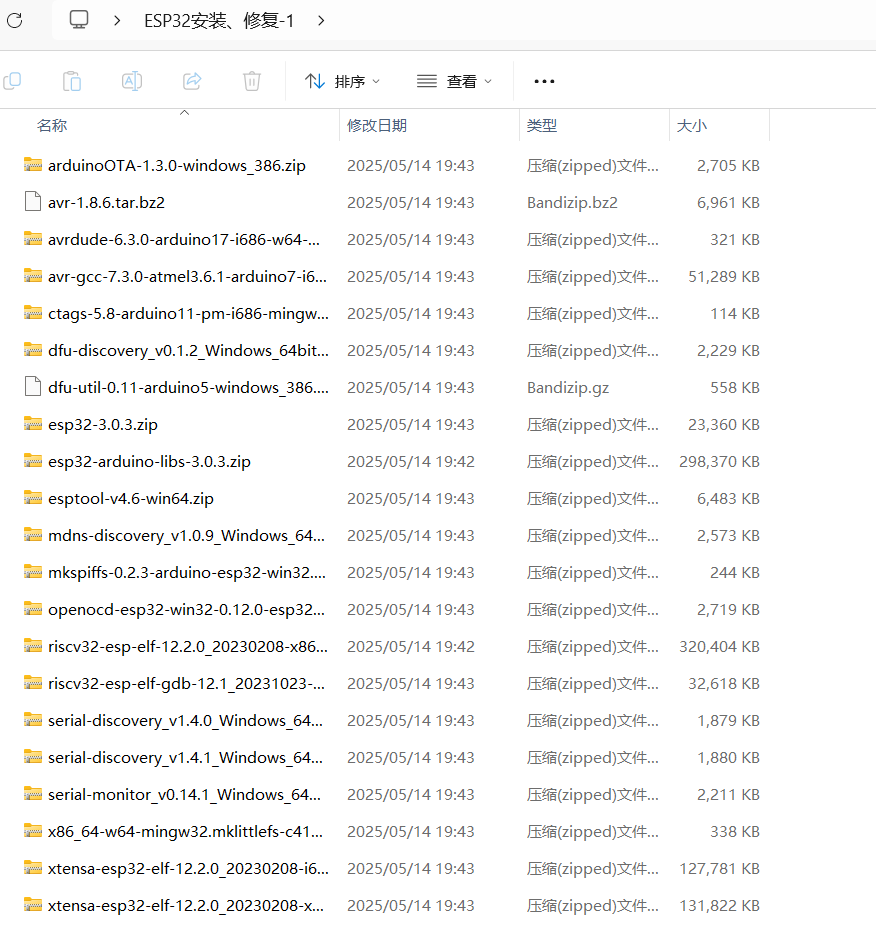
Task: Click the 23,360 KB size cell
Action: (x=723, y=425)
